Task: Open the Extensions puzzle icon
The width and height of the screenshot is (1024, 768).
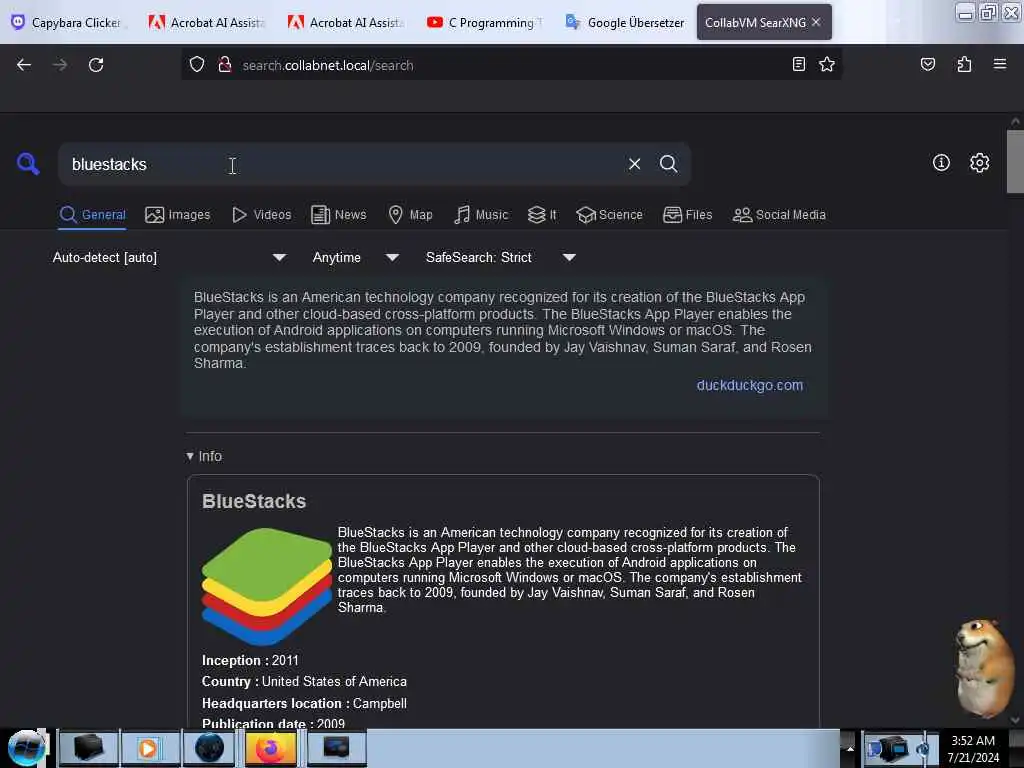Action: click(x=964, y=64)
